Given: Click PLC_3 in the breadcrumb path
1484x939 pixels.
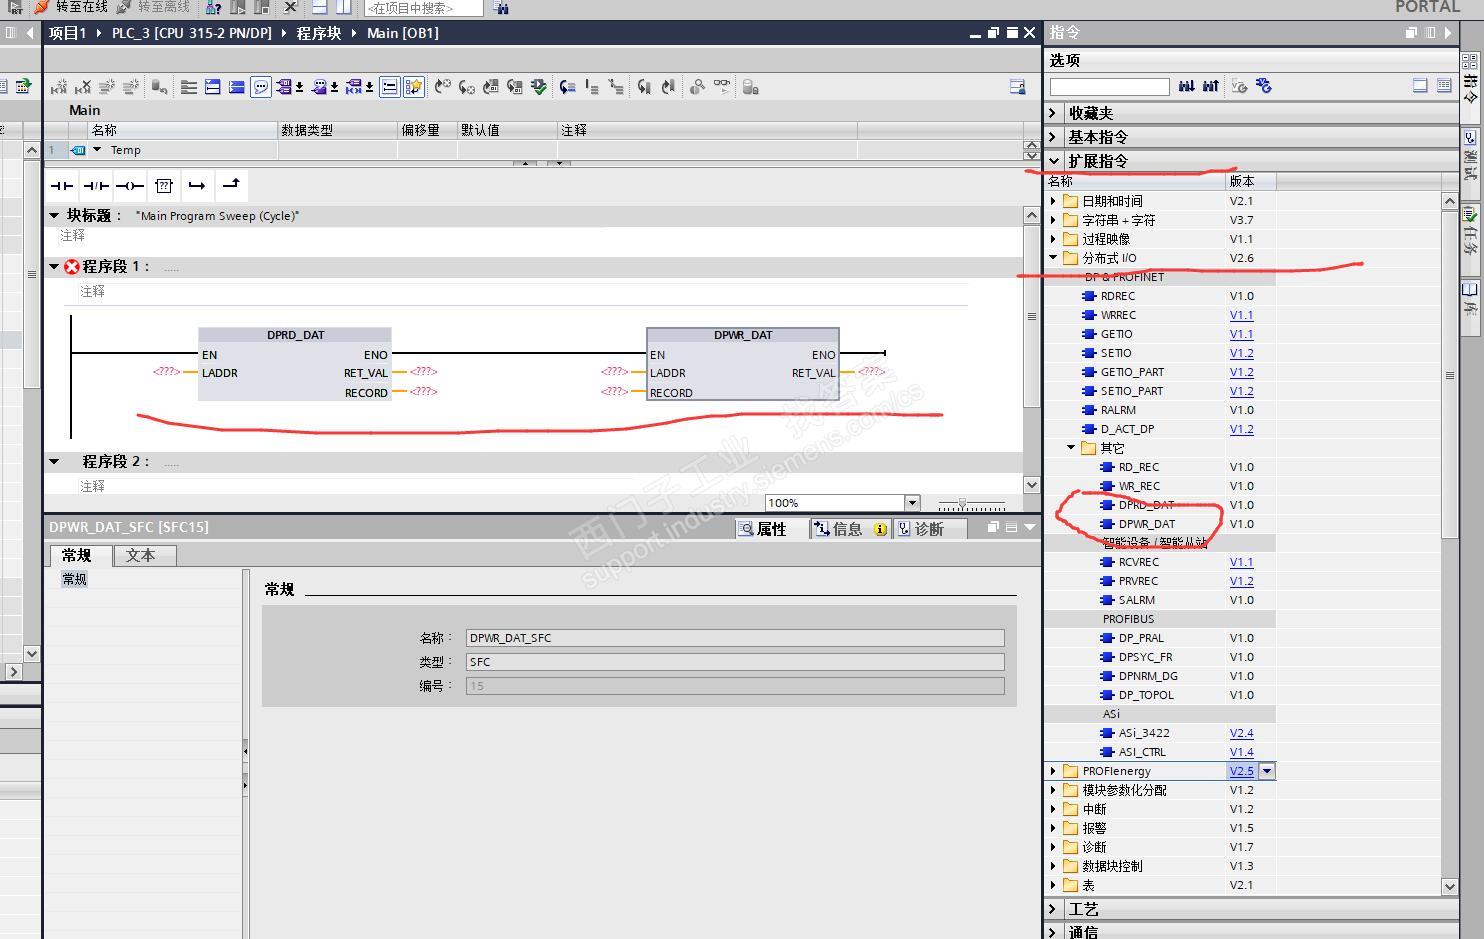Looking at the screenshot, I should tap(191, 33).
